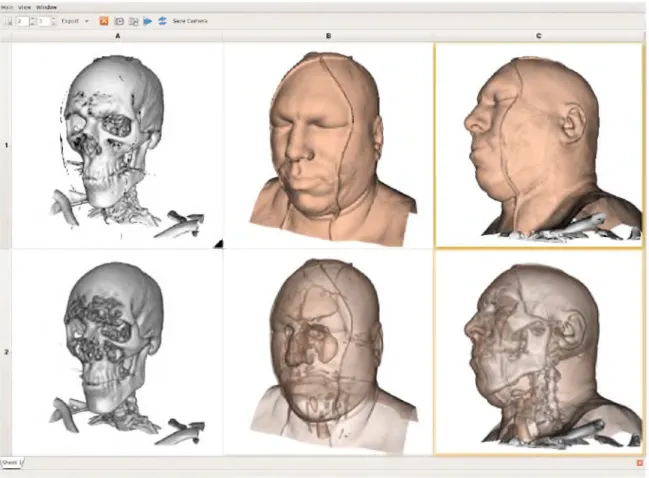Click the Export toolbar button
This screenshot has height=478, width=649.
[70, 21]
